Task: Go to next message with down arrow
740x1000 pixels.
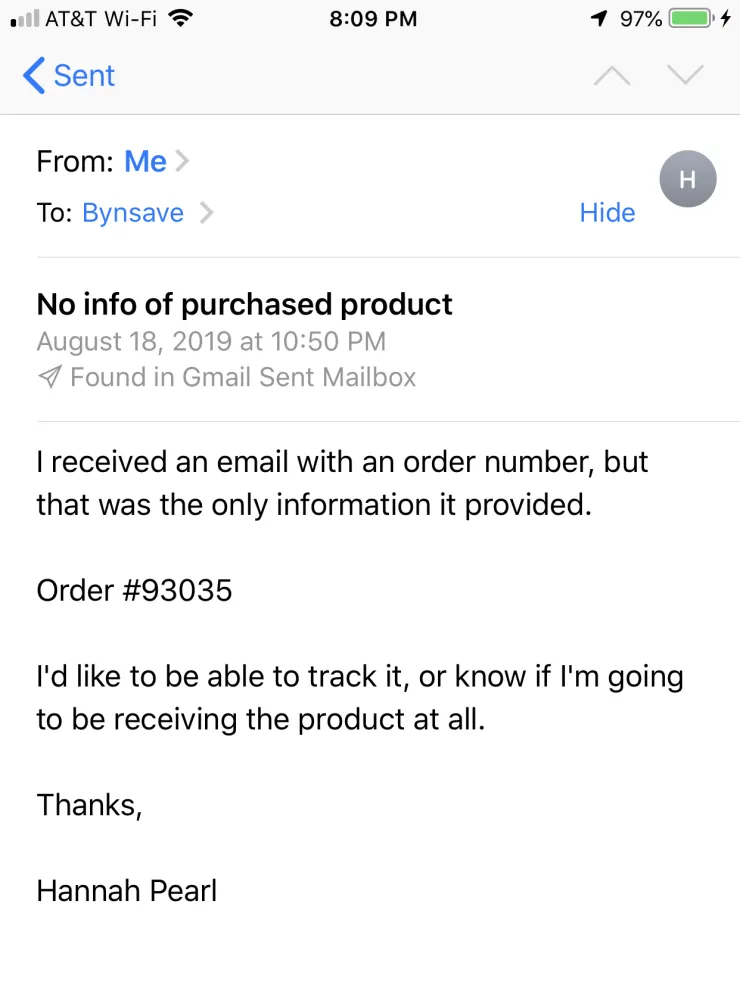Action: (x=685, y=75)
